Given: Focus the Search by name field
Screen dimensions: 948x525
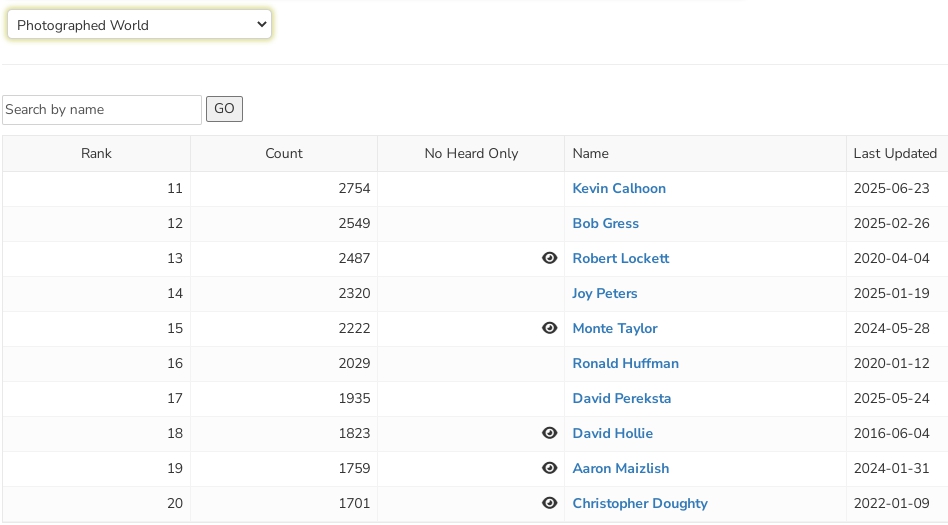Looking at the screenshot, I should tap(102, 110).
